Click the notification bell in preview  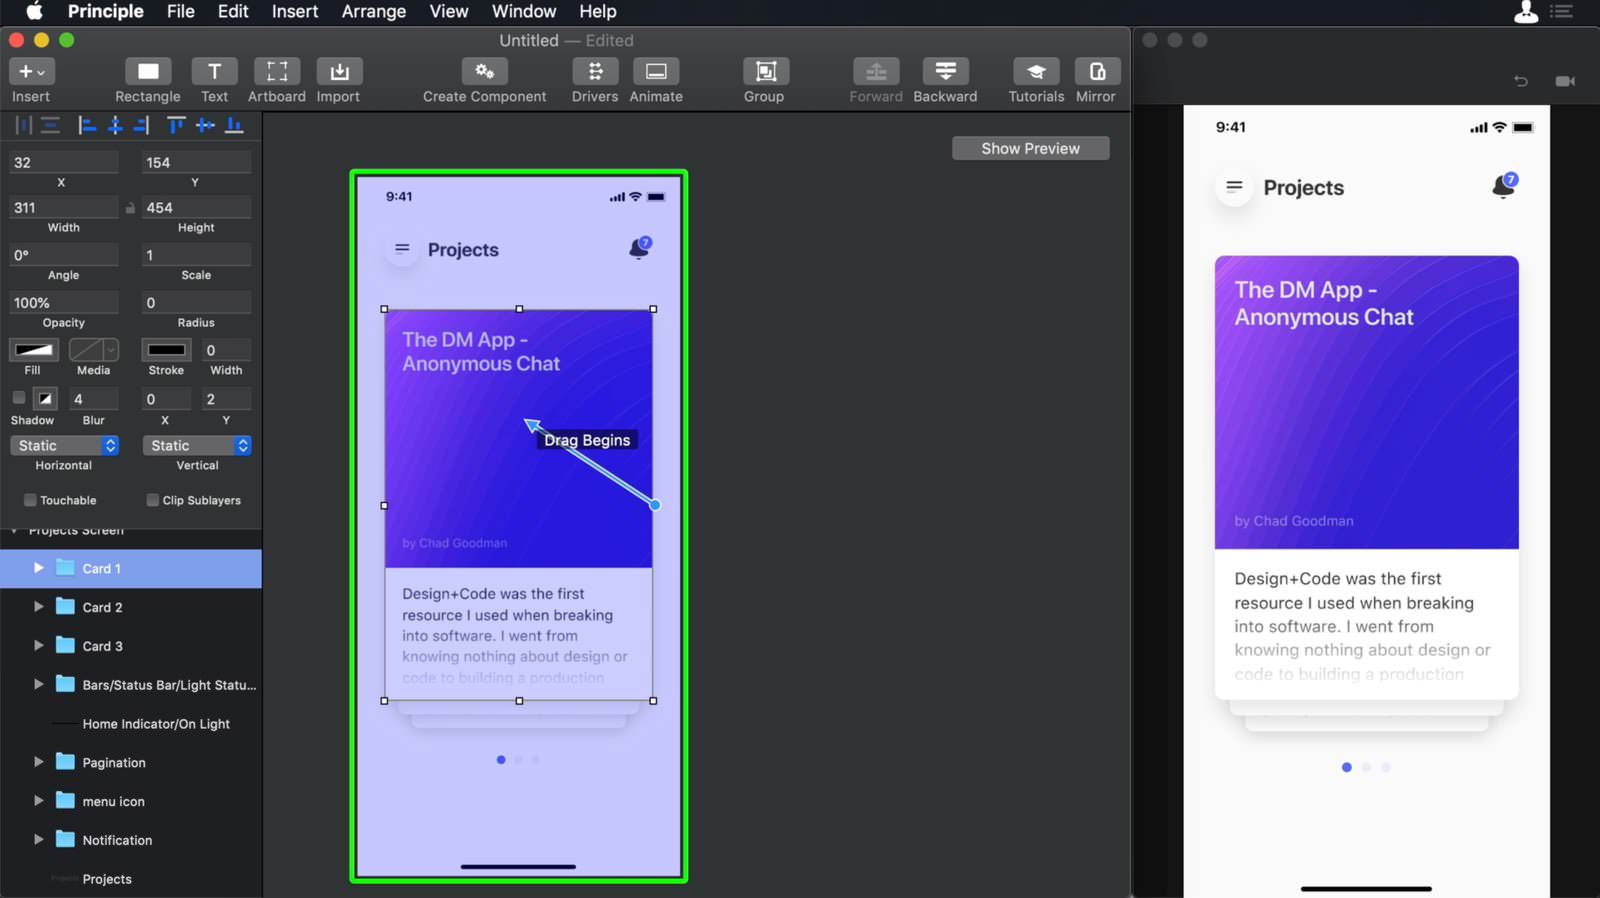click(1504, 186)
